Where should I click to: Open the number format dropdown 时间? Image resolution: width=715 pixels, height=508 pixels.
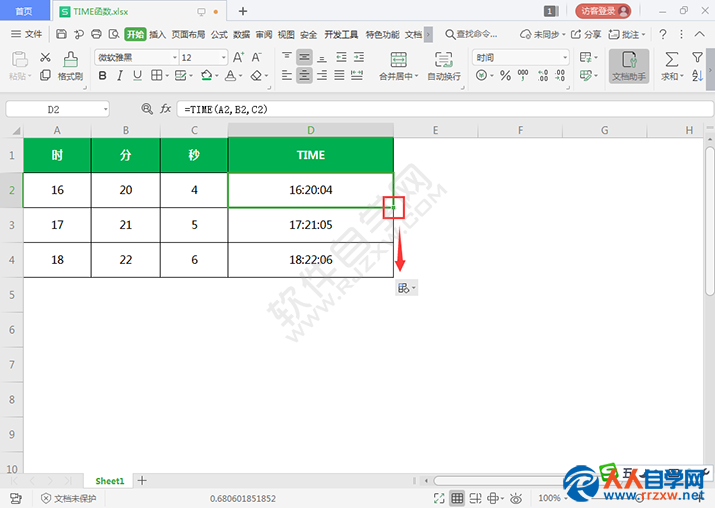coord(565,57)
